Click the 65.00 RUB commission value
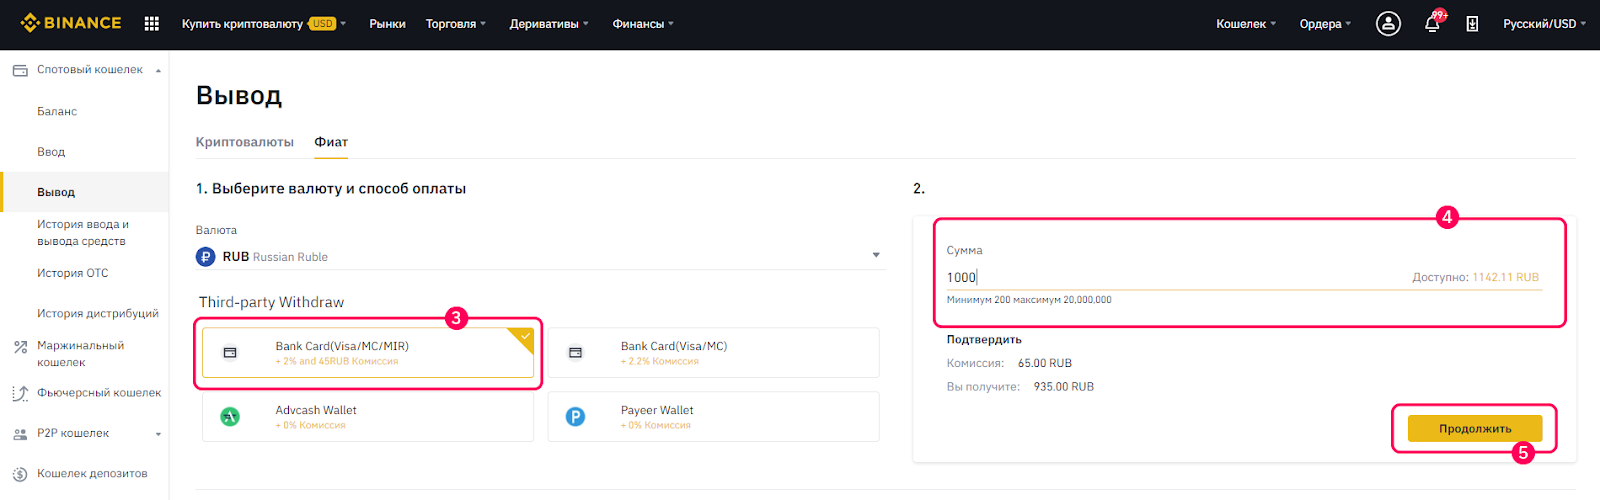Image resolution: width=1600 pixels, height=500 pixels. click(1045, 364)
